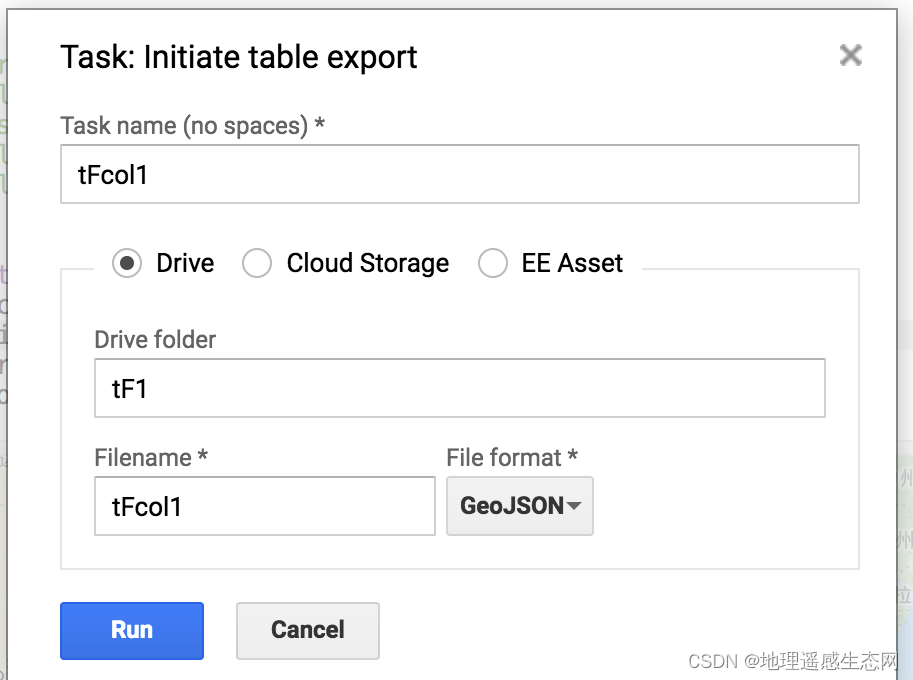Viewport: 913px width, 680px height.
Task: Focus the Task name input field
Action: click(x=460, y=174)
